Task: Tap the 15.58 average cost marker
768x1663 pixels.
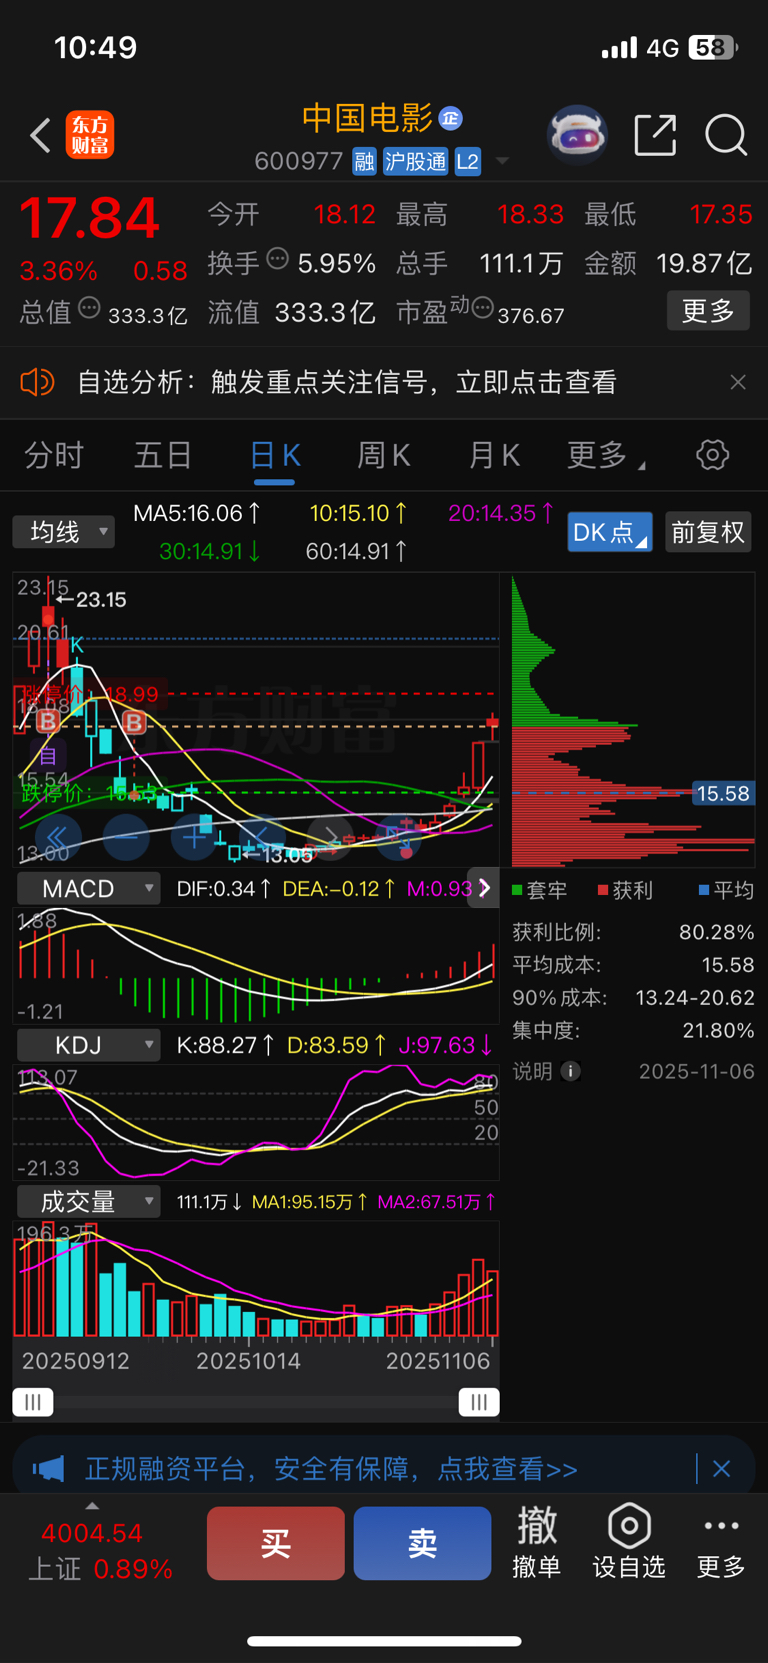Action: [x=723, y=793]
